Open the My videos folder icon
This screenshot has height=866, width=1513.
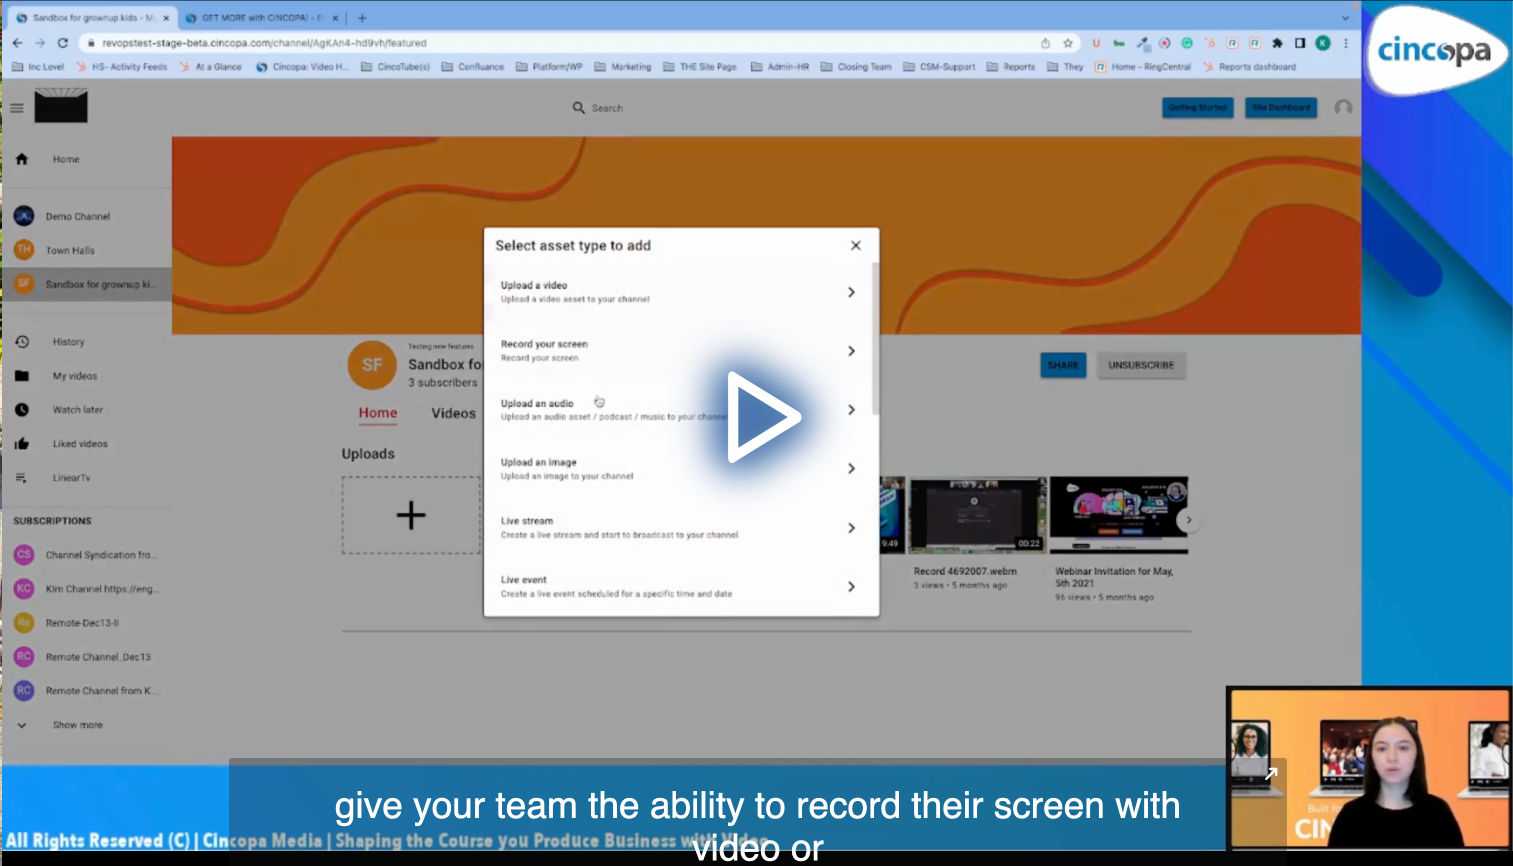click(22, 375)
